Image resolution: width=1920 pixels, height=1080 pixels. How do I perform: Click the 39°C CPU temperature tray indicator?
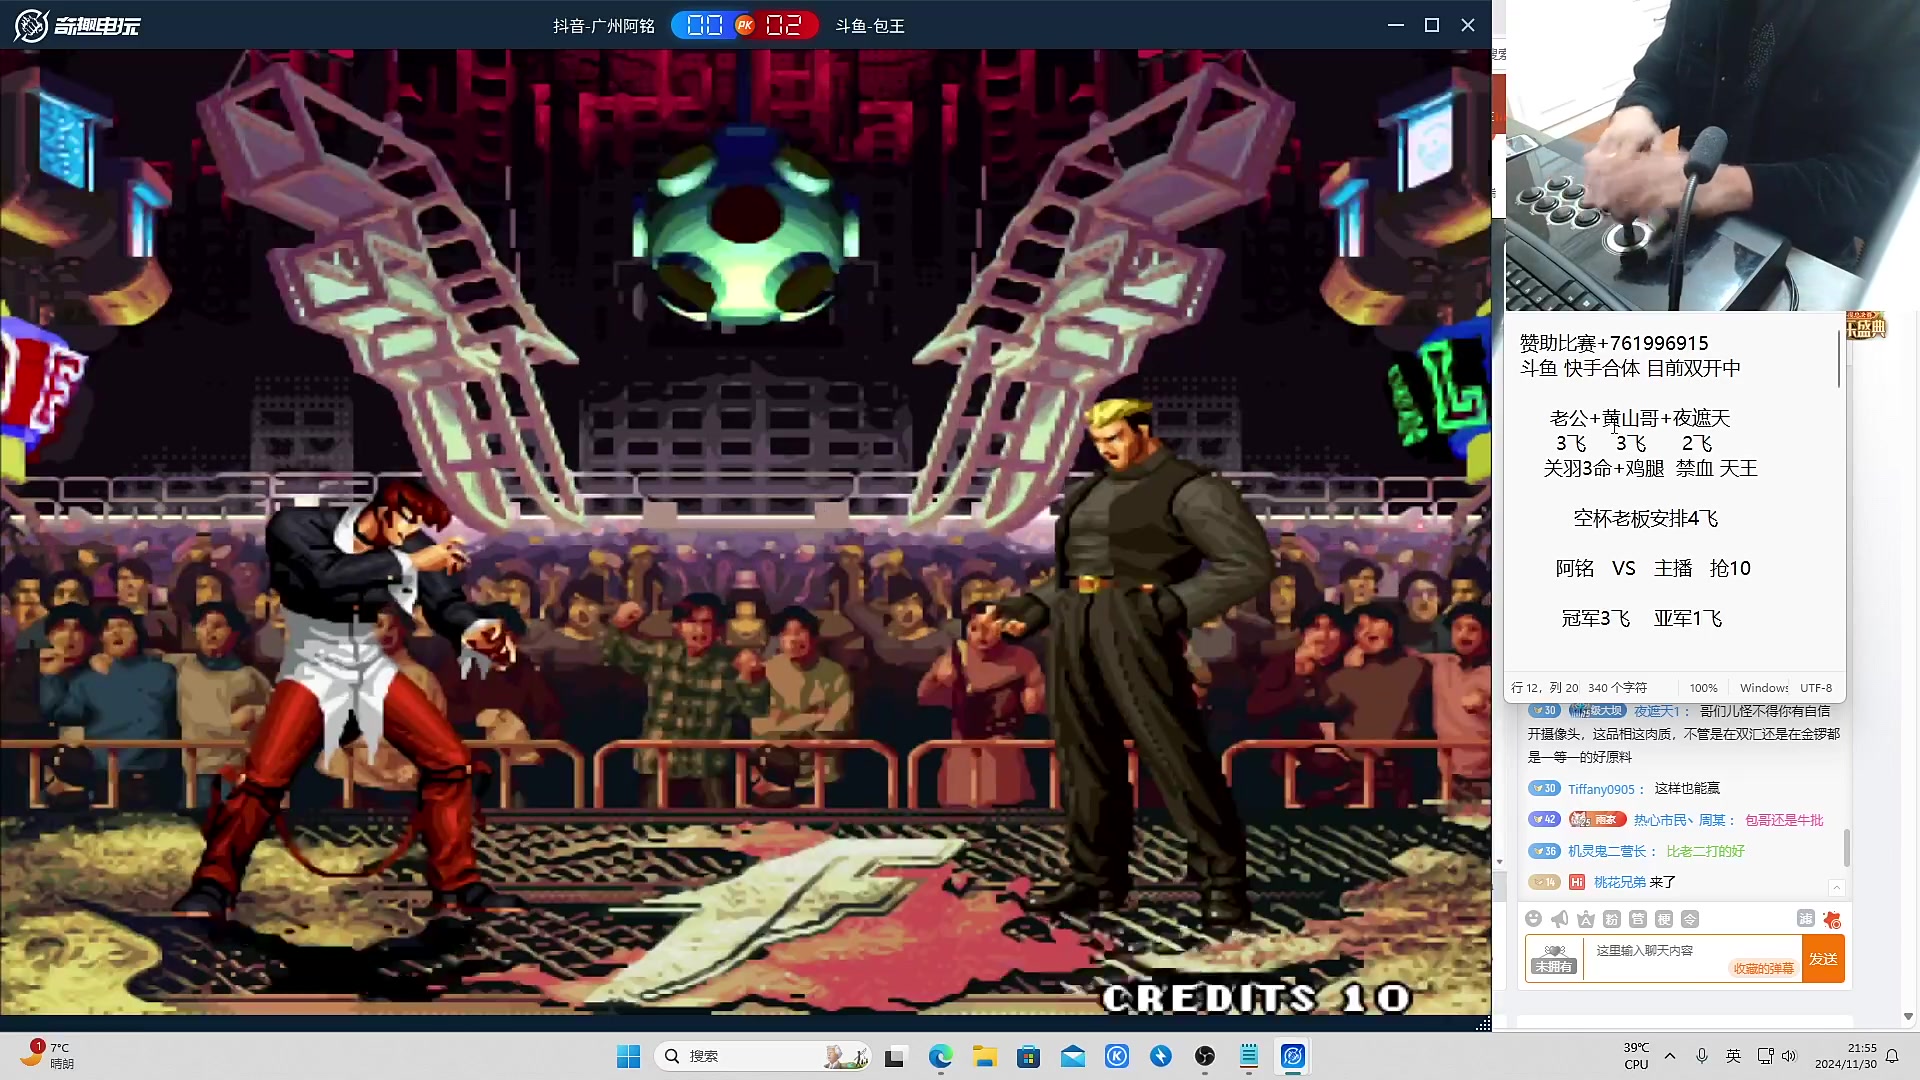(x=1636, y=1056)
